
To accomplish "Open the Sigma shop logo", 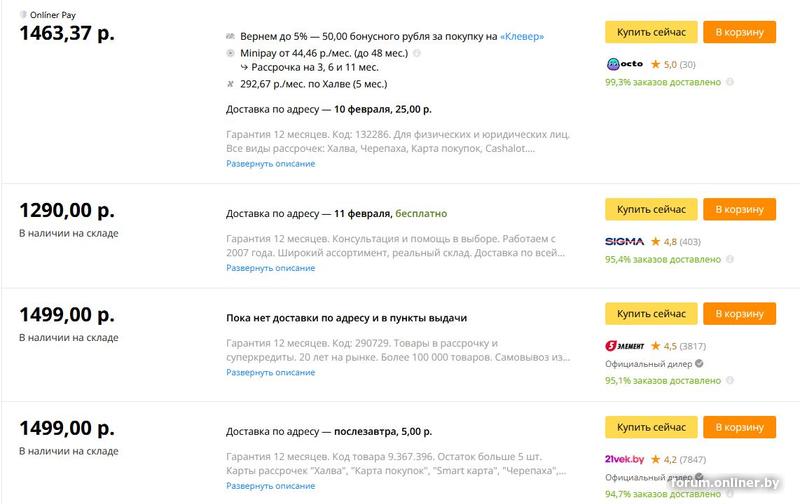I will pos(624,241).
